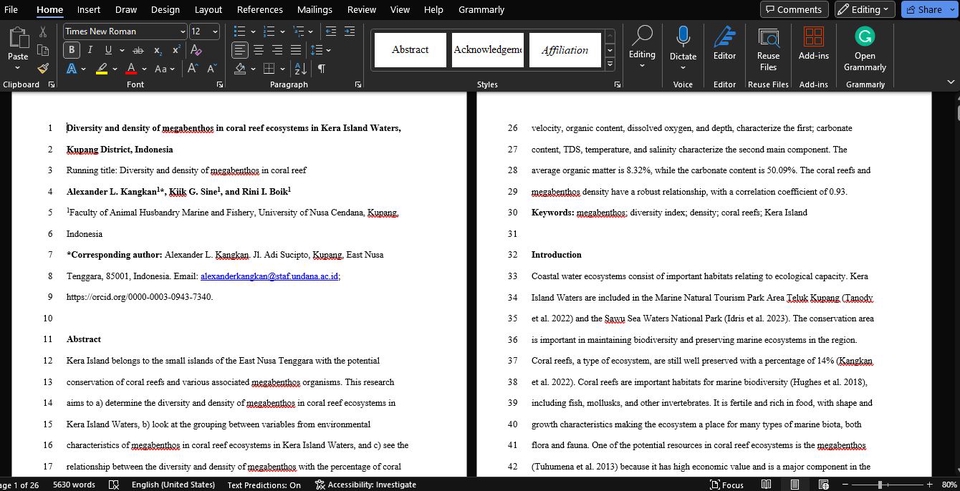Toggle show paragraph marks
960x491 pixels.
321,69
